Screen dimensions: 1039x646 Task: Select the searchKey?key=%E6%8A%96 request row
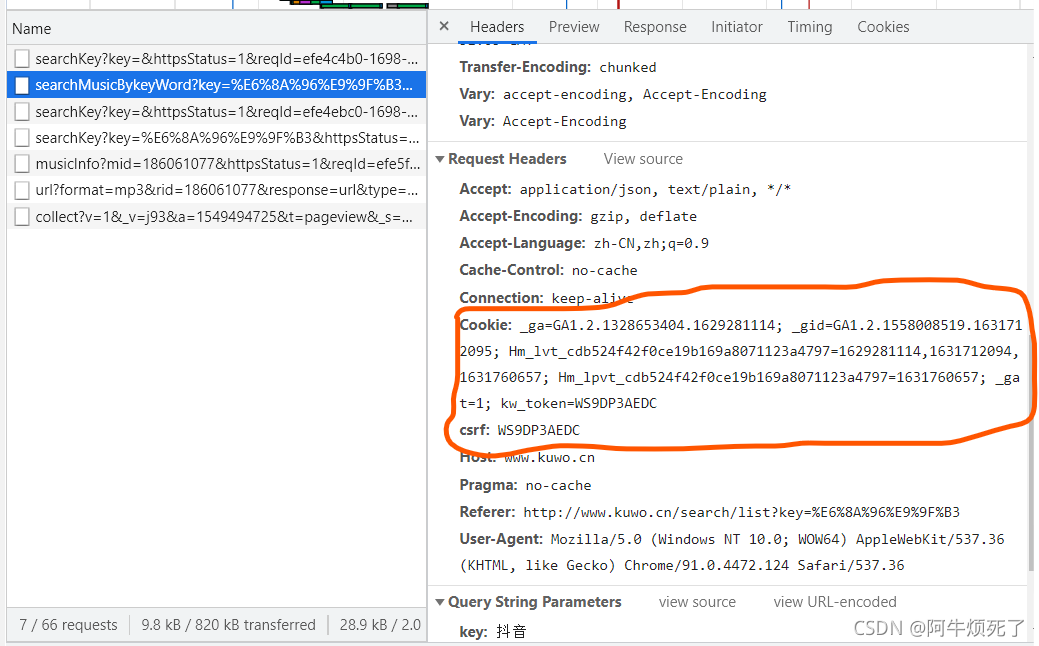[x=217, y=138]
